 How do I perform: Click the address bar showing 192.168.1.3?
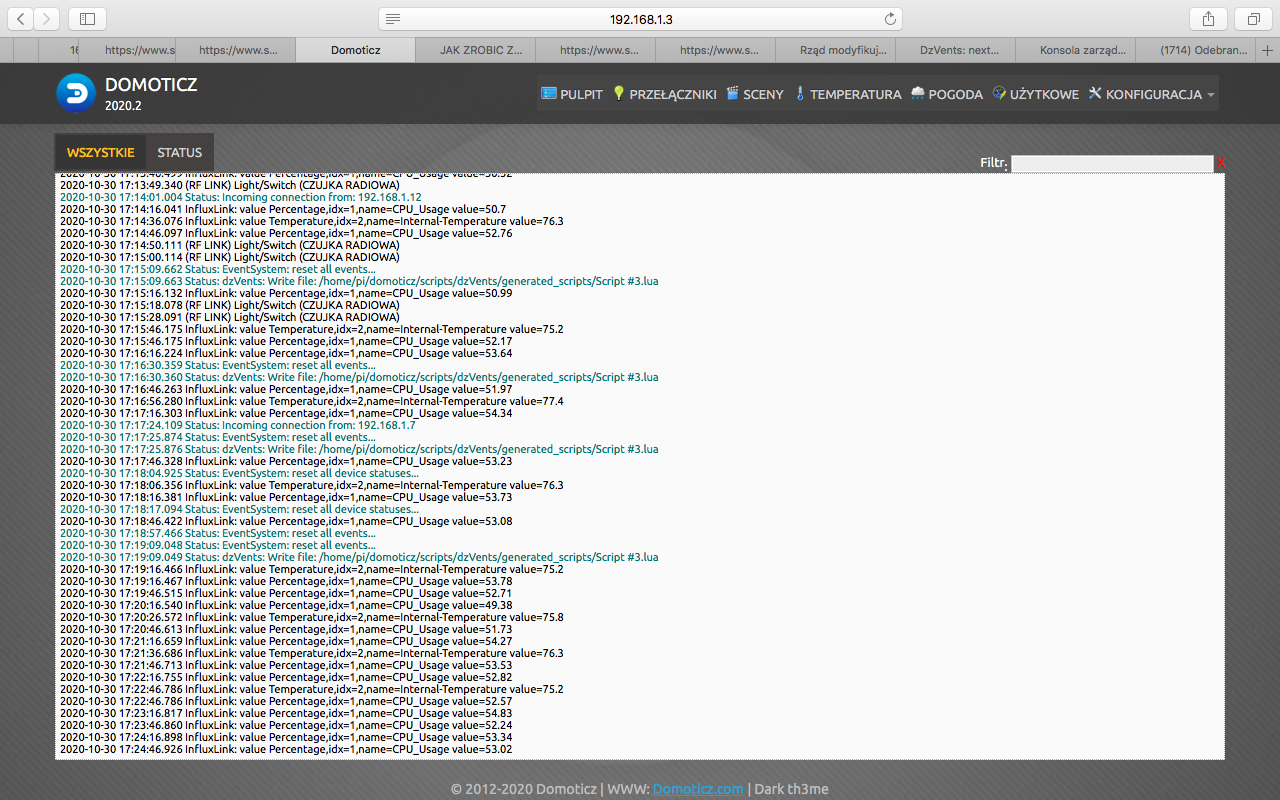pyautogui.click(x=640, y=19)
